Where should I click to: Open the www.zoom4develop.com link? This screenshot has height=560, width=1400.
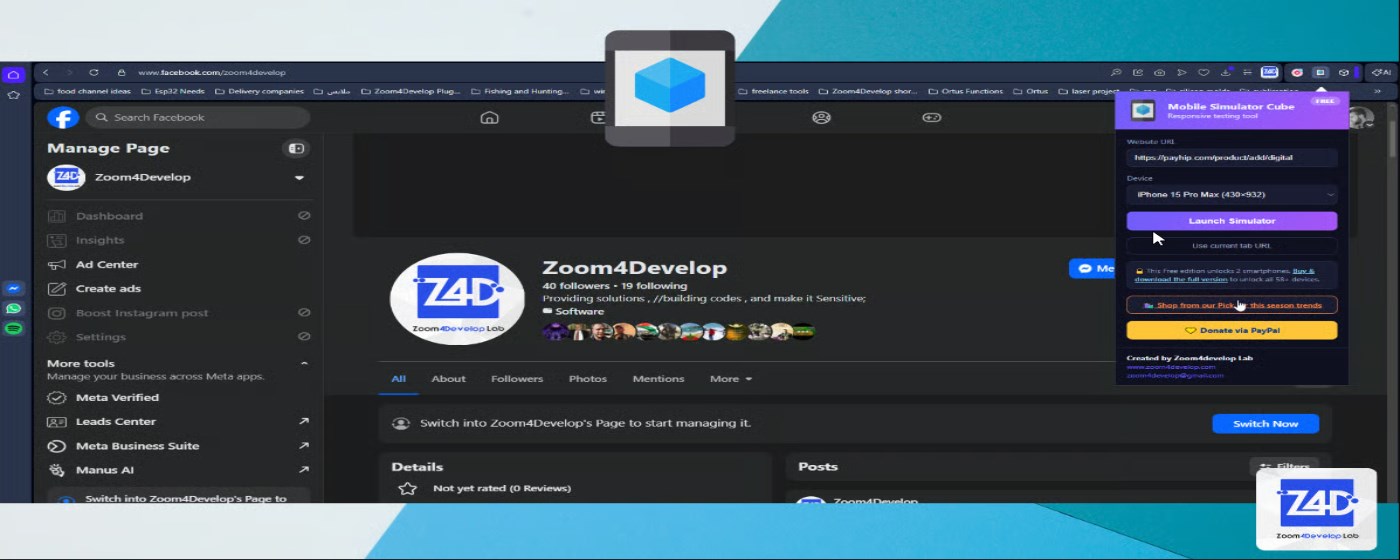tap(1171, 367)
